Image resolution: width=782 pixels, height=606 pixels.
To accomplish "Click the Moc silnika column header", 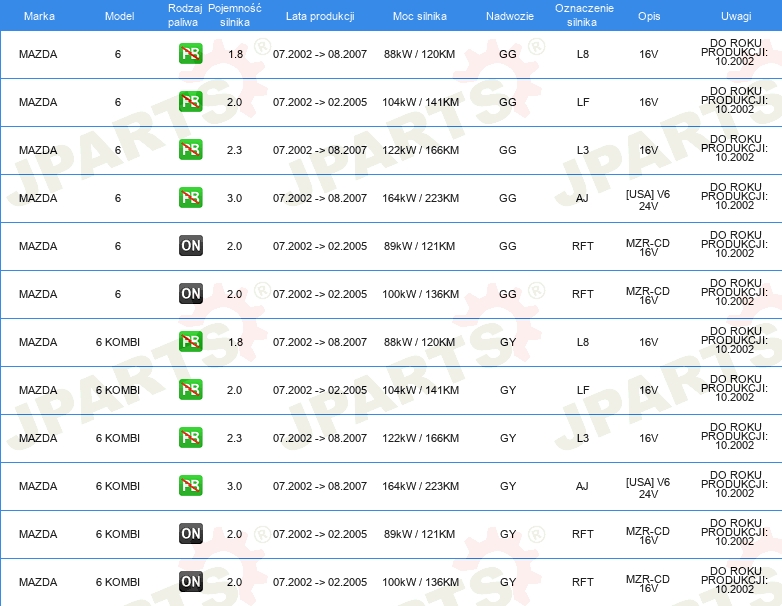I will [419, 16].
